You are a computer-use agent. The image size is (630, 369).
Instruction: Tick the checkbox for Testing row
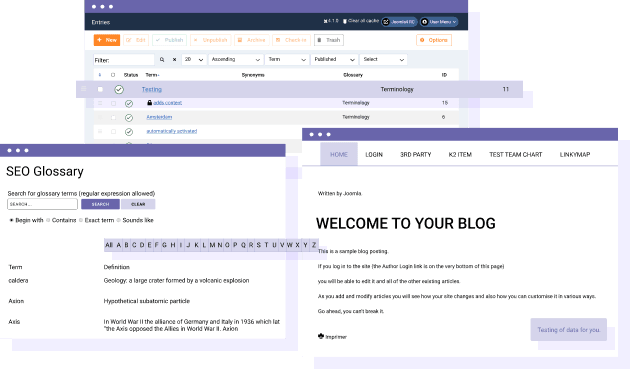pyautogui.click(x=100, y=89)
